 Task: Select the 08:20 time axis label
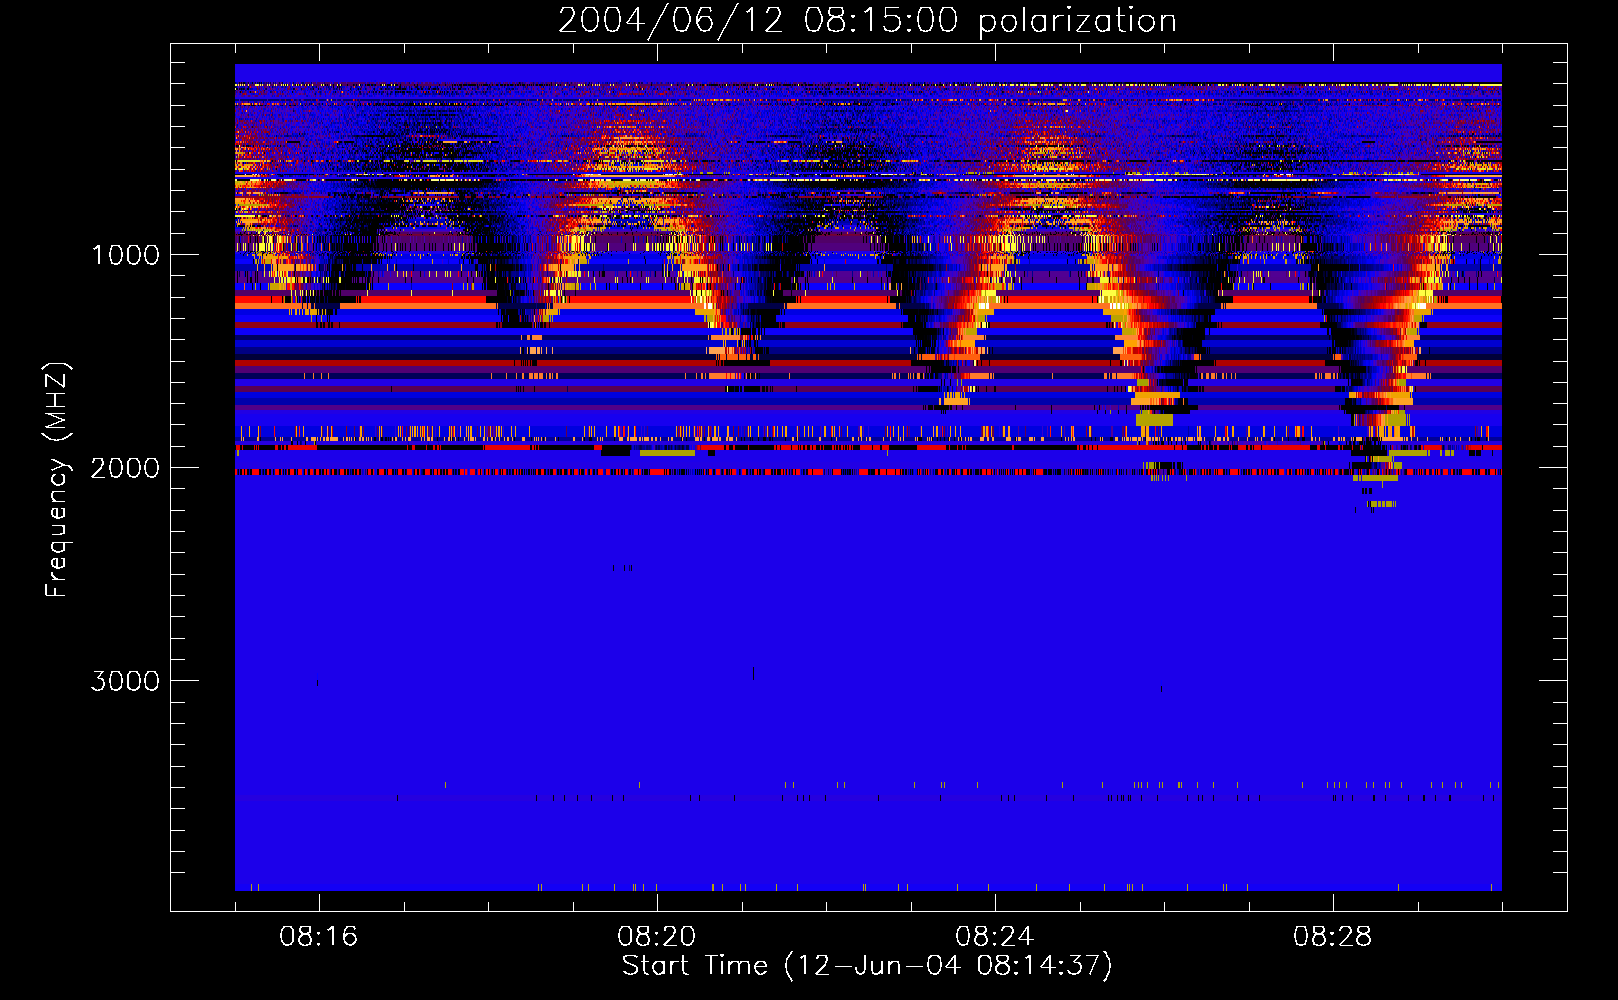pos(657,937)
